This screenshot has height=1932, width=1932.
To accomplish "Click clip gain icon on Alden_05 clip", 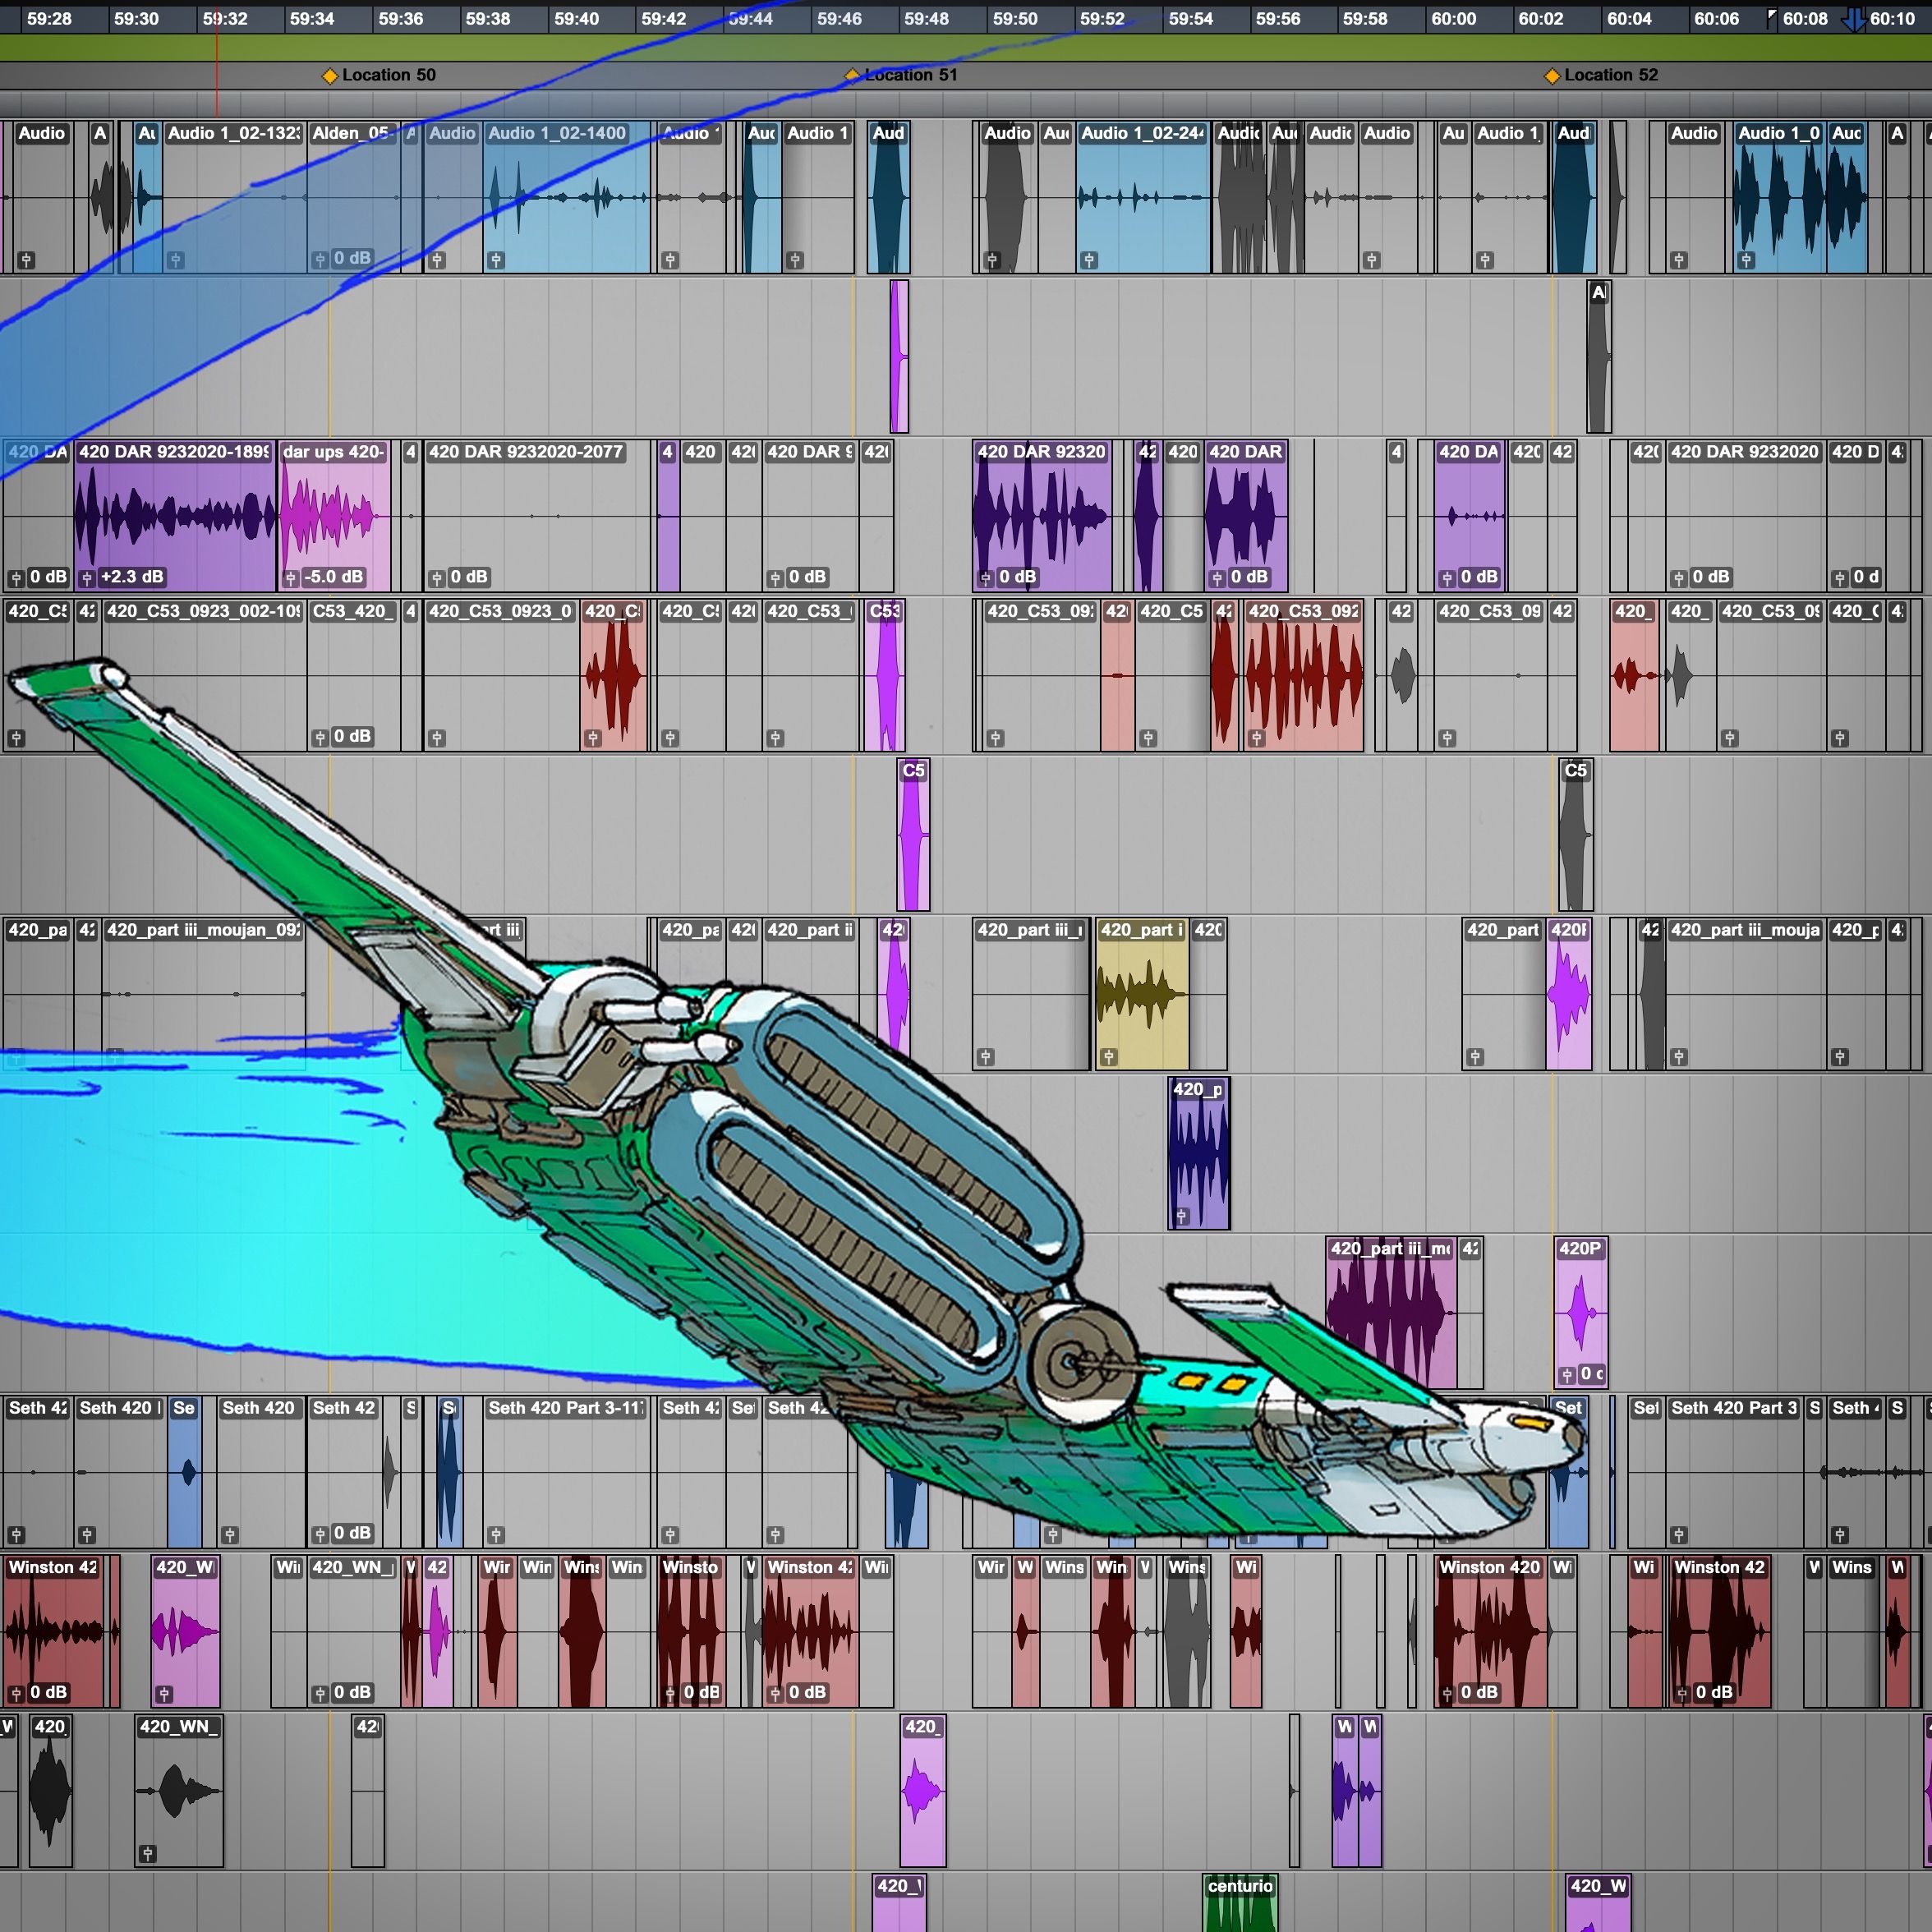I will 320,260.
